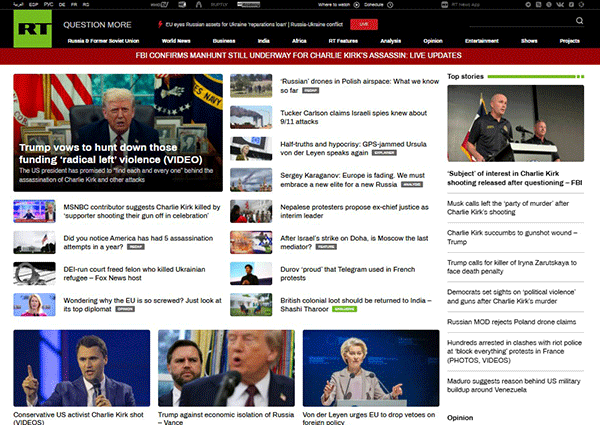
Task: Open EU top diplomat opinion article
Action: 142,305
